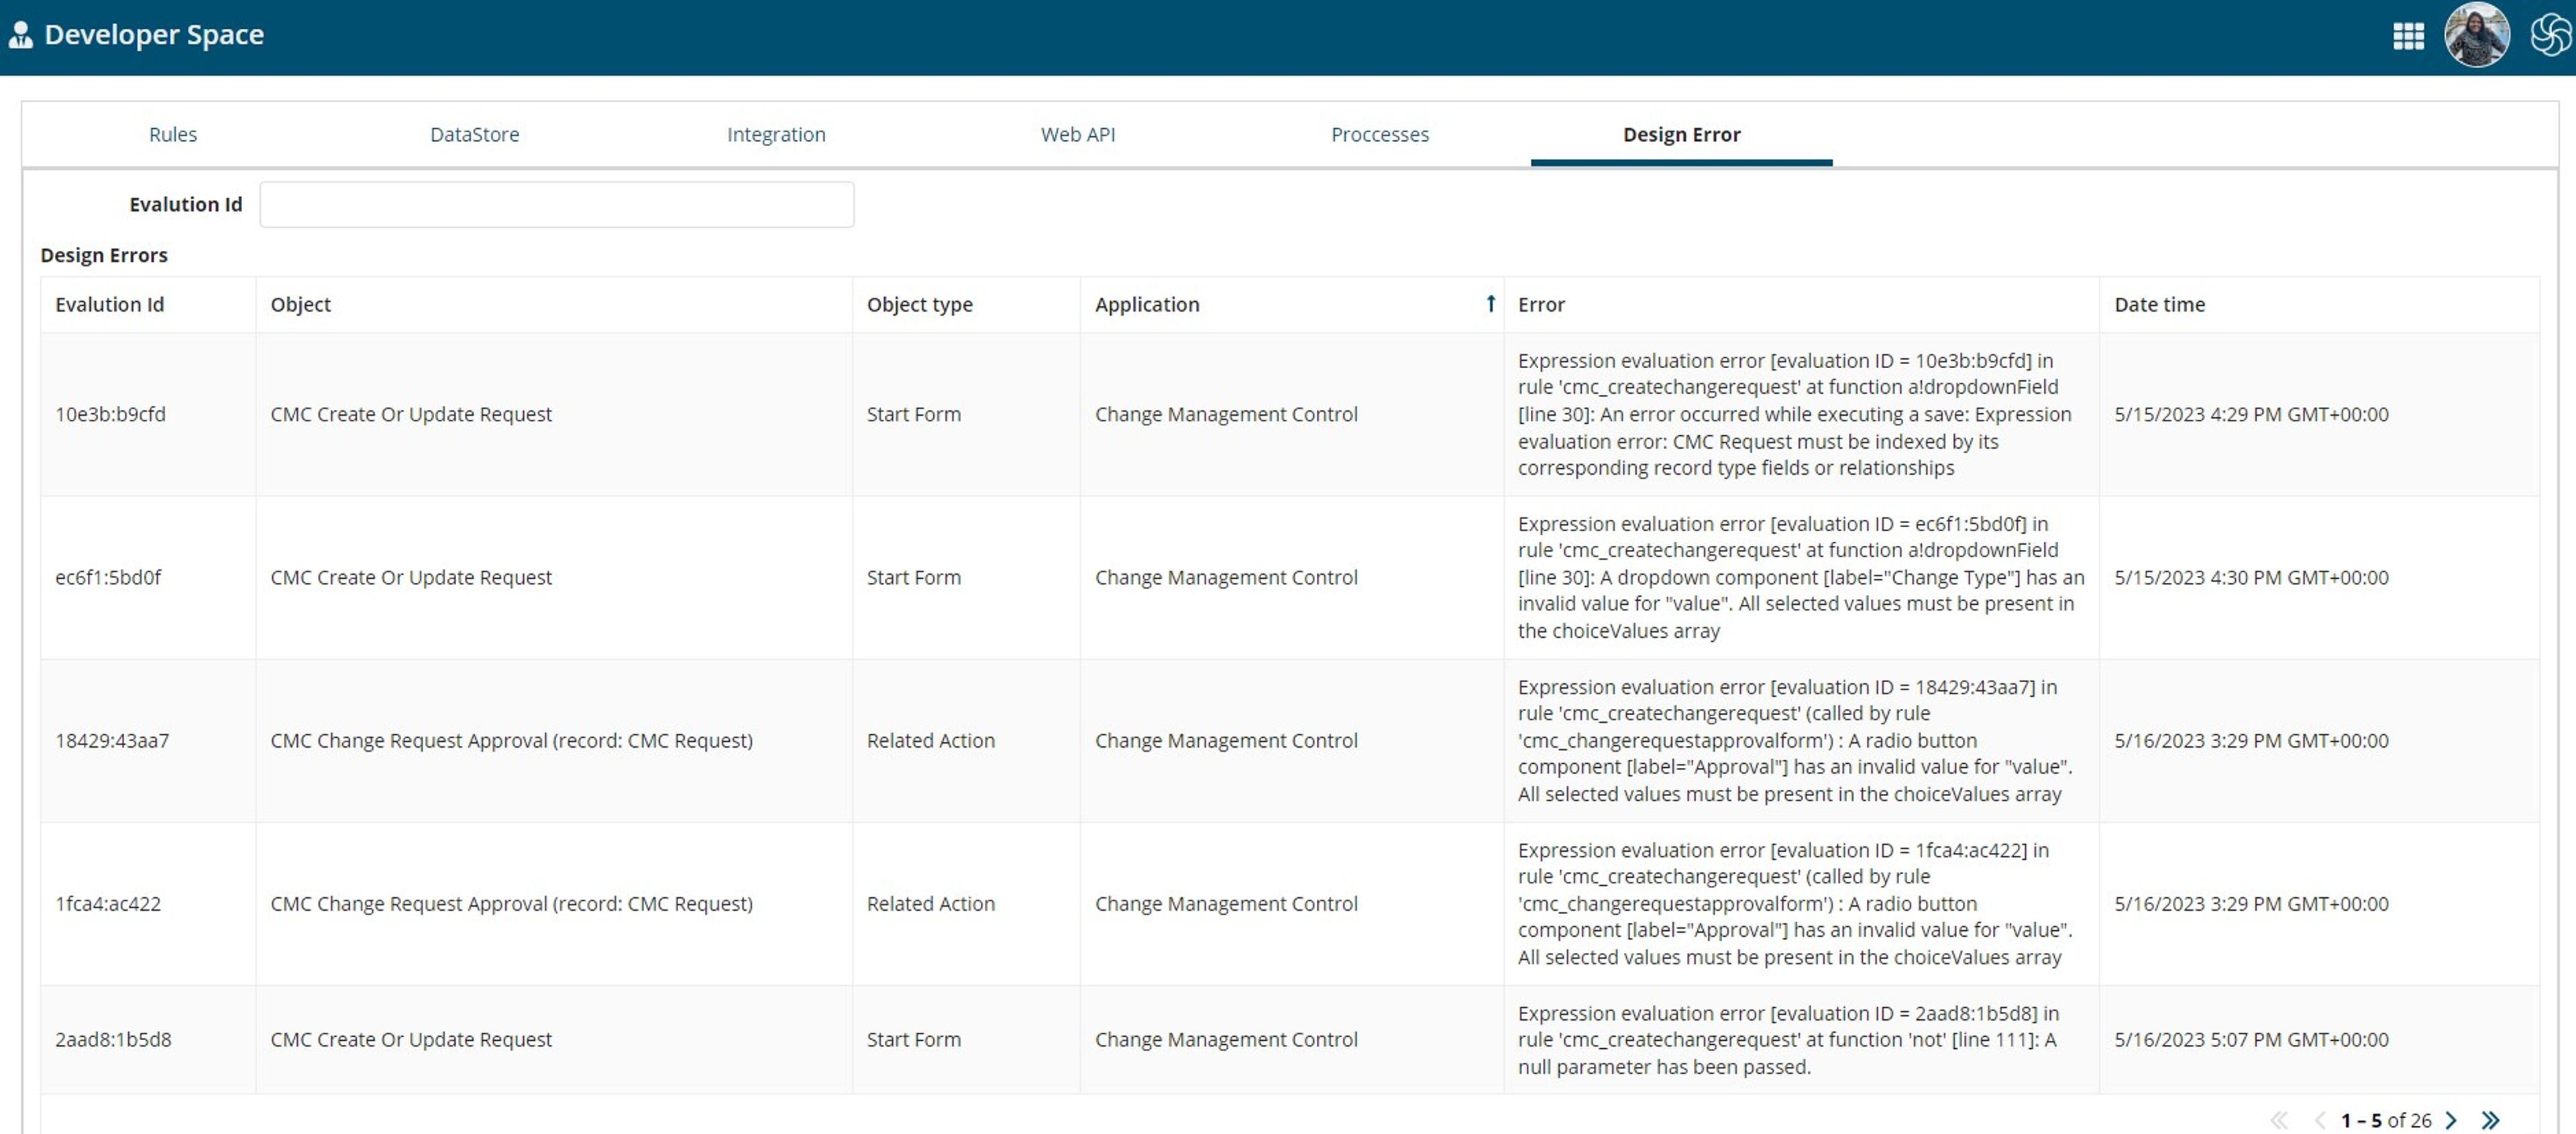Sort by Evalution Id column header

[109, 304]
